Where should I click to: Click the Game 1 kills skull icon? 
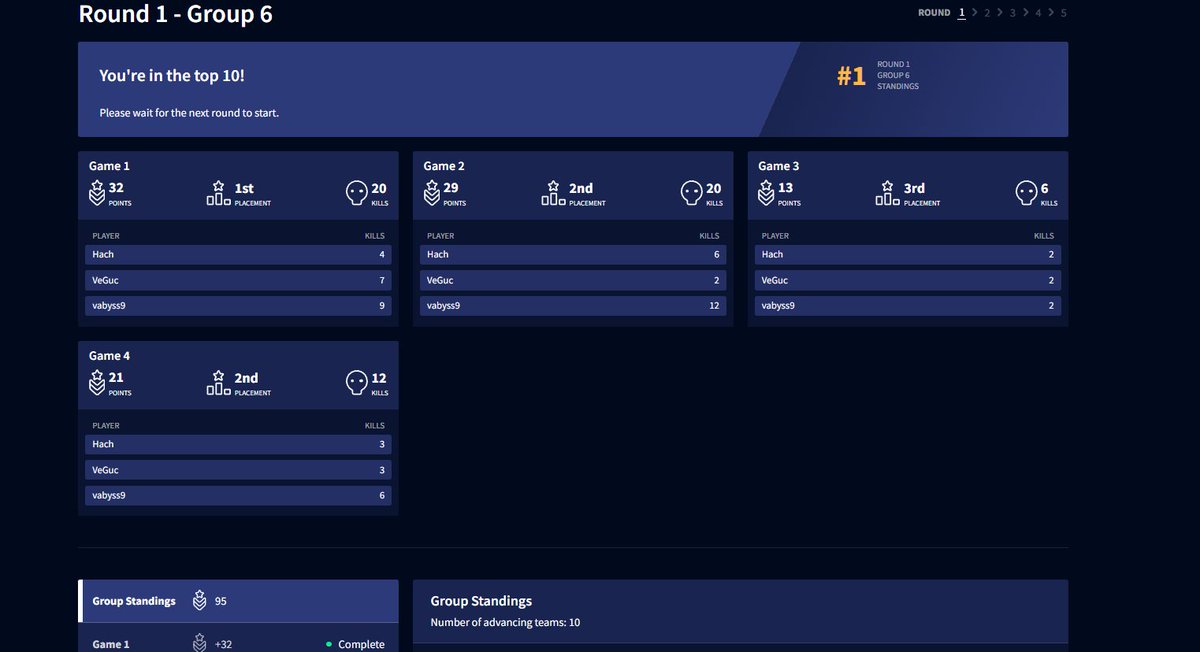(356, 193)
